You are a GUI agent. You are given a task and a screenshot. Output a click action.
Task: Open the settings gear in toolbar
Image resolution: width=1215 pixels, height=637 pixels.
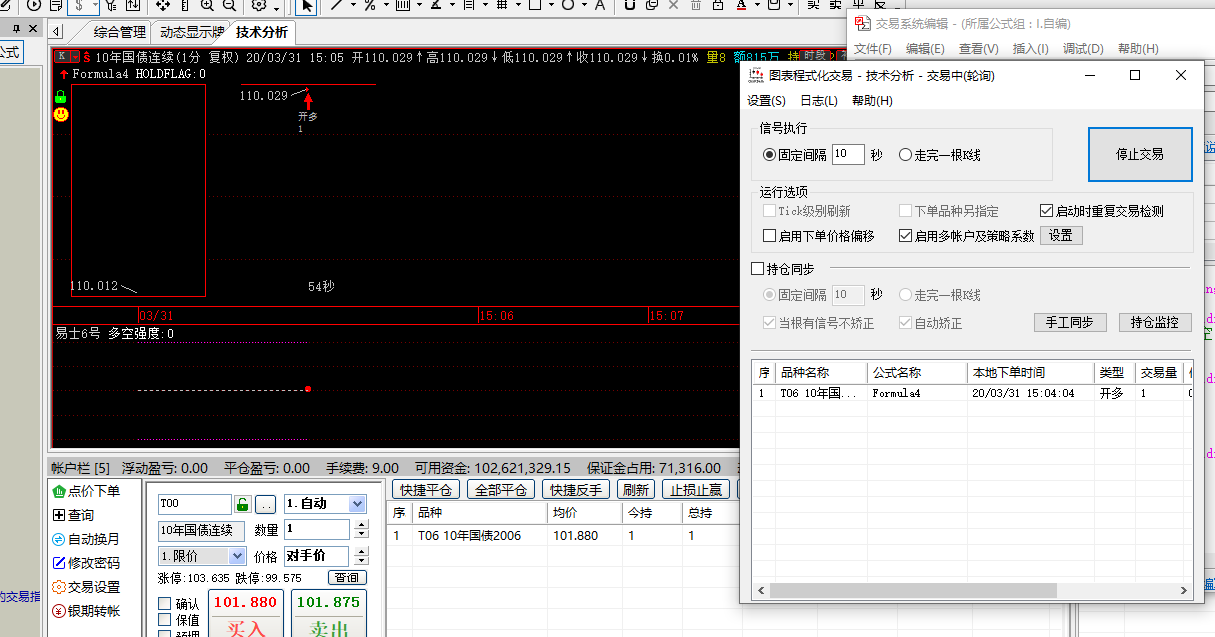pyautogui.click(x=259, y=5)
